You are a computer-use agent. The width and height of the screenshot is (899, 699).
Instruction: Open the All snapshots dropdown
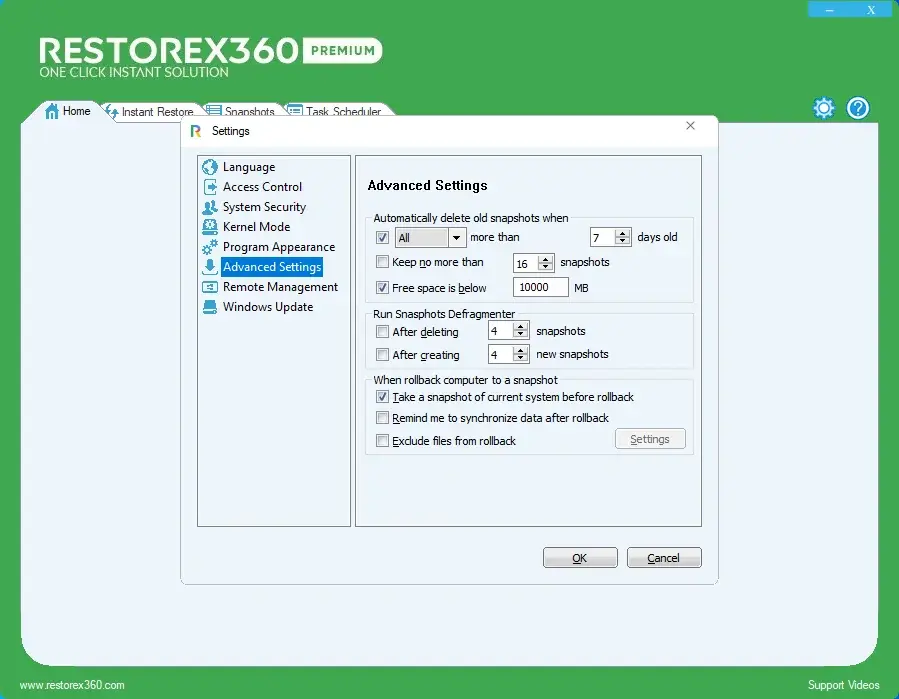(457, 238)
